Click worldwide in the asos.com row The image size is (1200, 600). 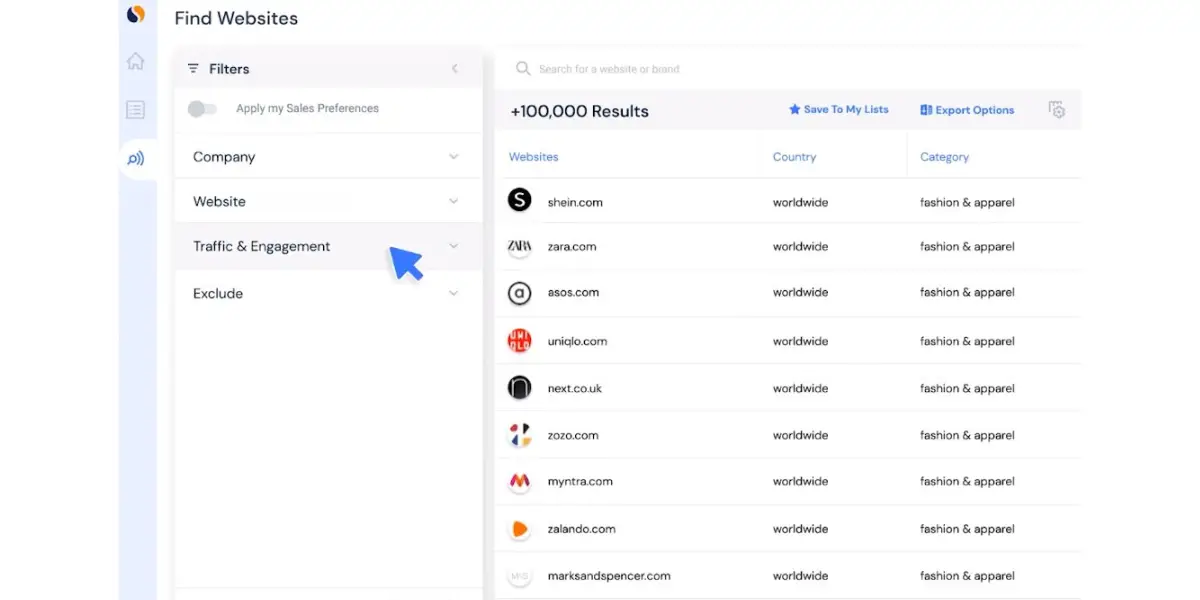(x=801, y=293)
